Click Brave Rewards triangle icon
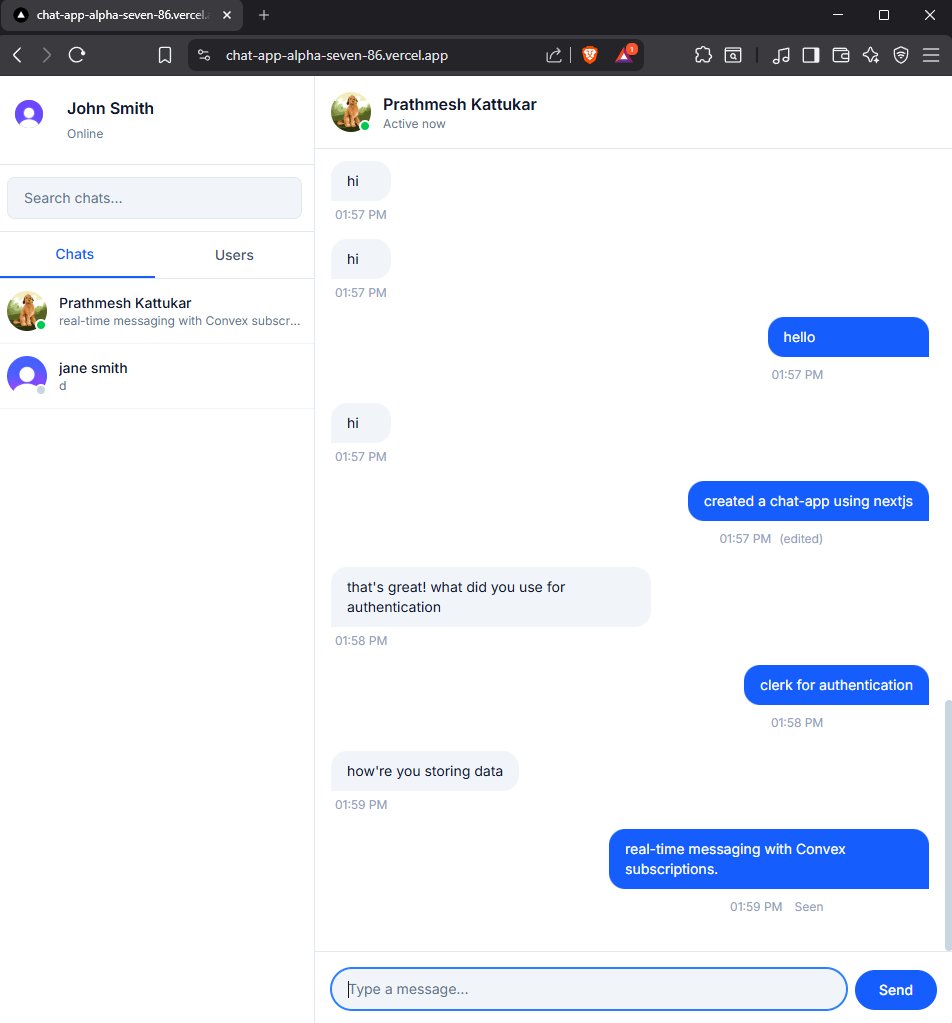Image resolution: width=952 pixels, height=1023 pixels. [x=625, y=55]
